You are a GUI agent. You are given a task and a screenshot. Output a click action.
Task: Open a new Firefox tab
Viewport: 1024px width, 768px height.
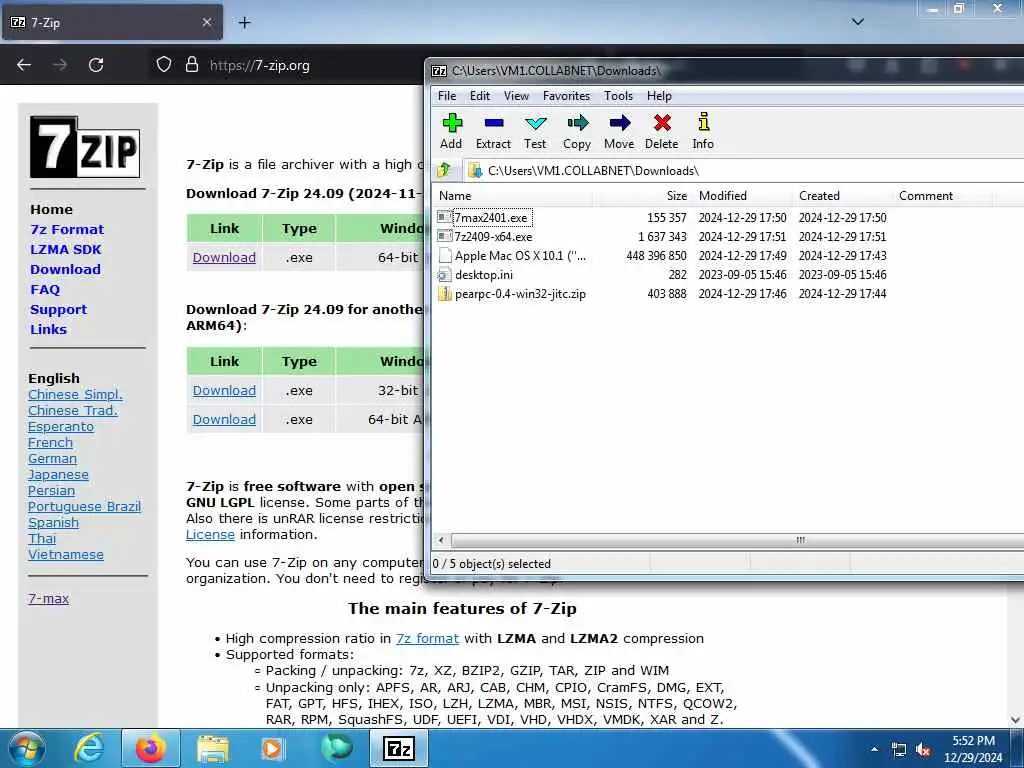[244, 22]
